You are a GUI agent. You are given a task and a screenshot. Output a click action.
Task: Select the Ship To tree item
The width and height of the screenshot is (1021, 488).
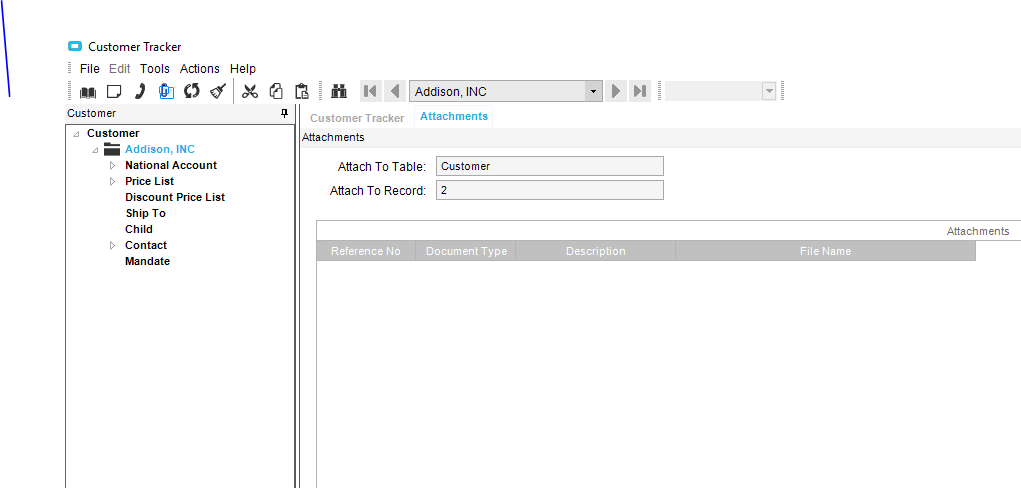tap(146, 213)
